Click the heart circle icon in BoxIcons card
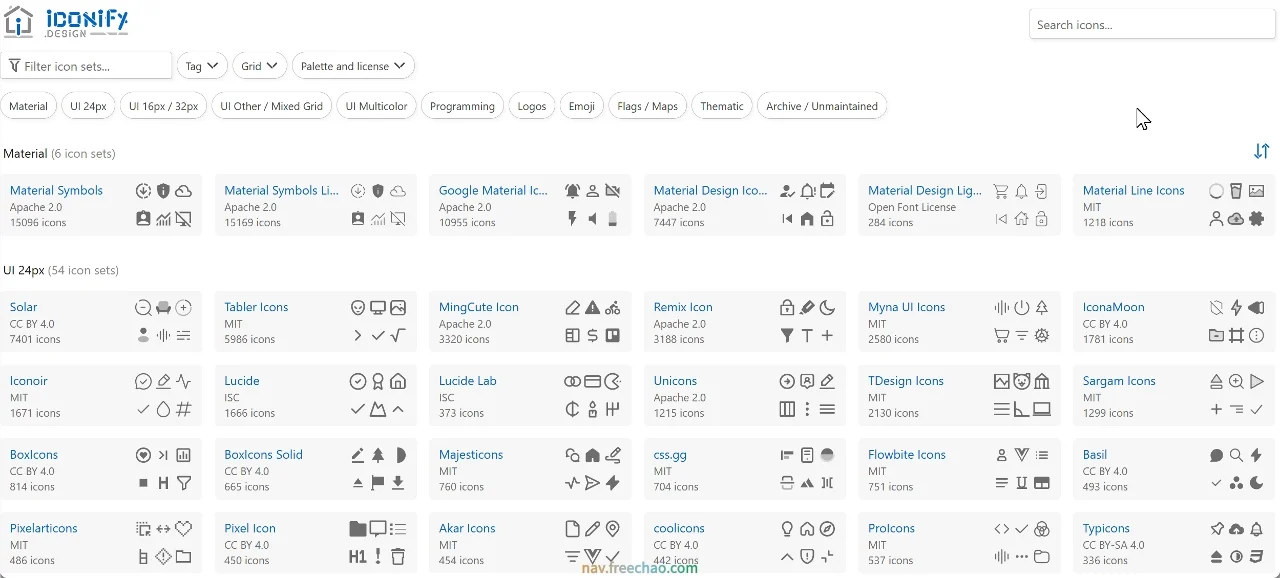 pyautogui.click(x=143, y=455)
